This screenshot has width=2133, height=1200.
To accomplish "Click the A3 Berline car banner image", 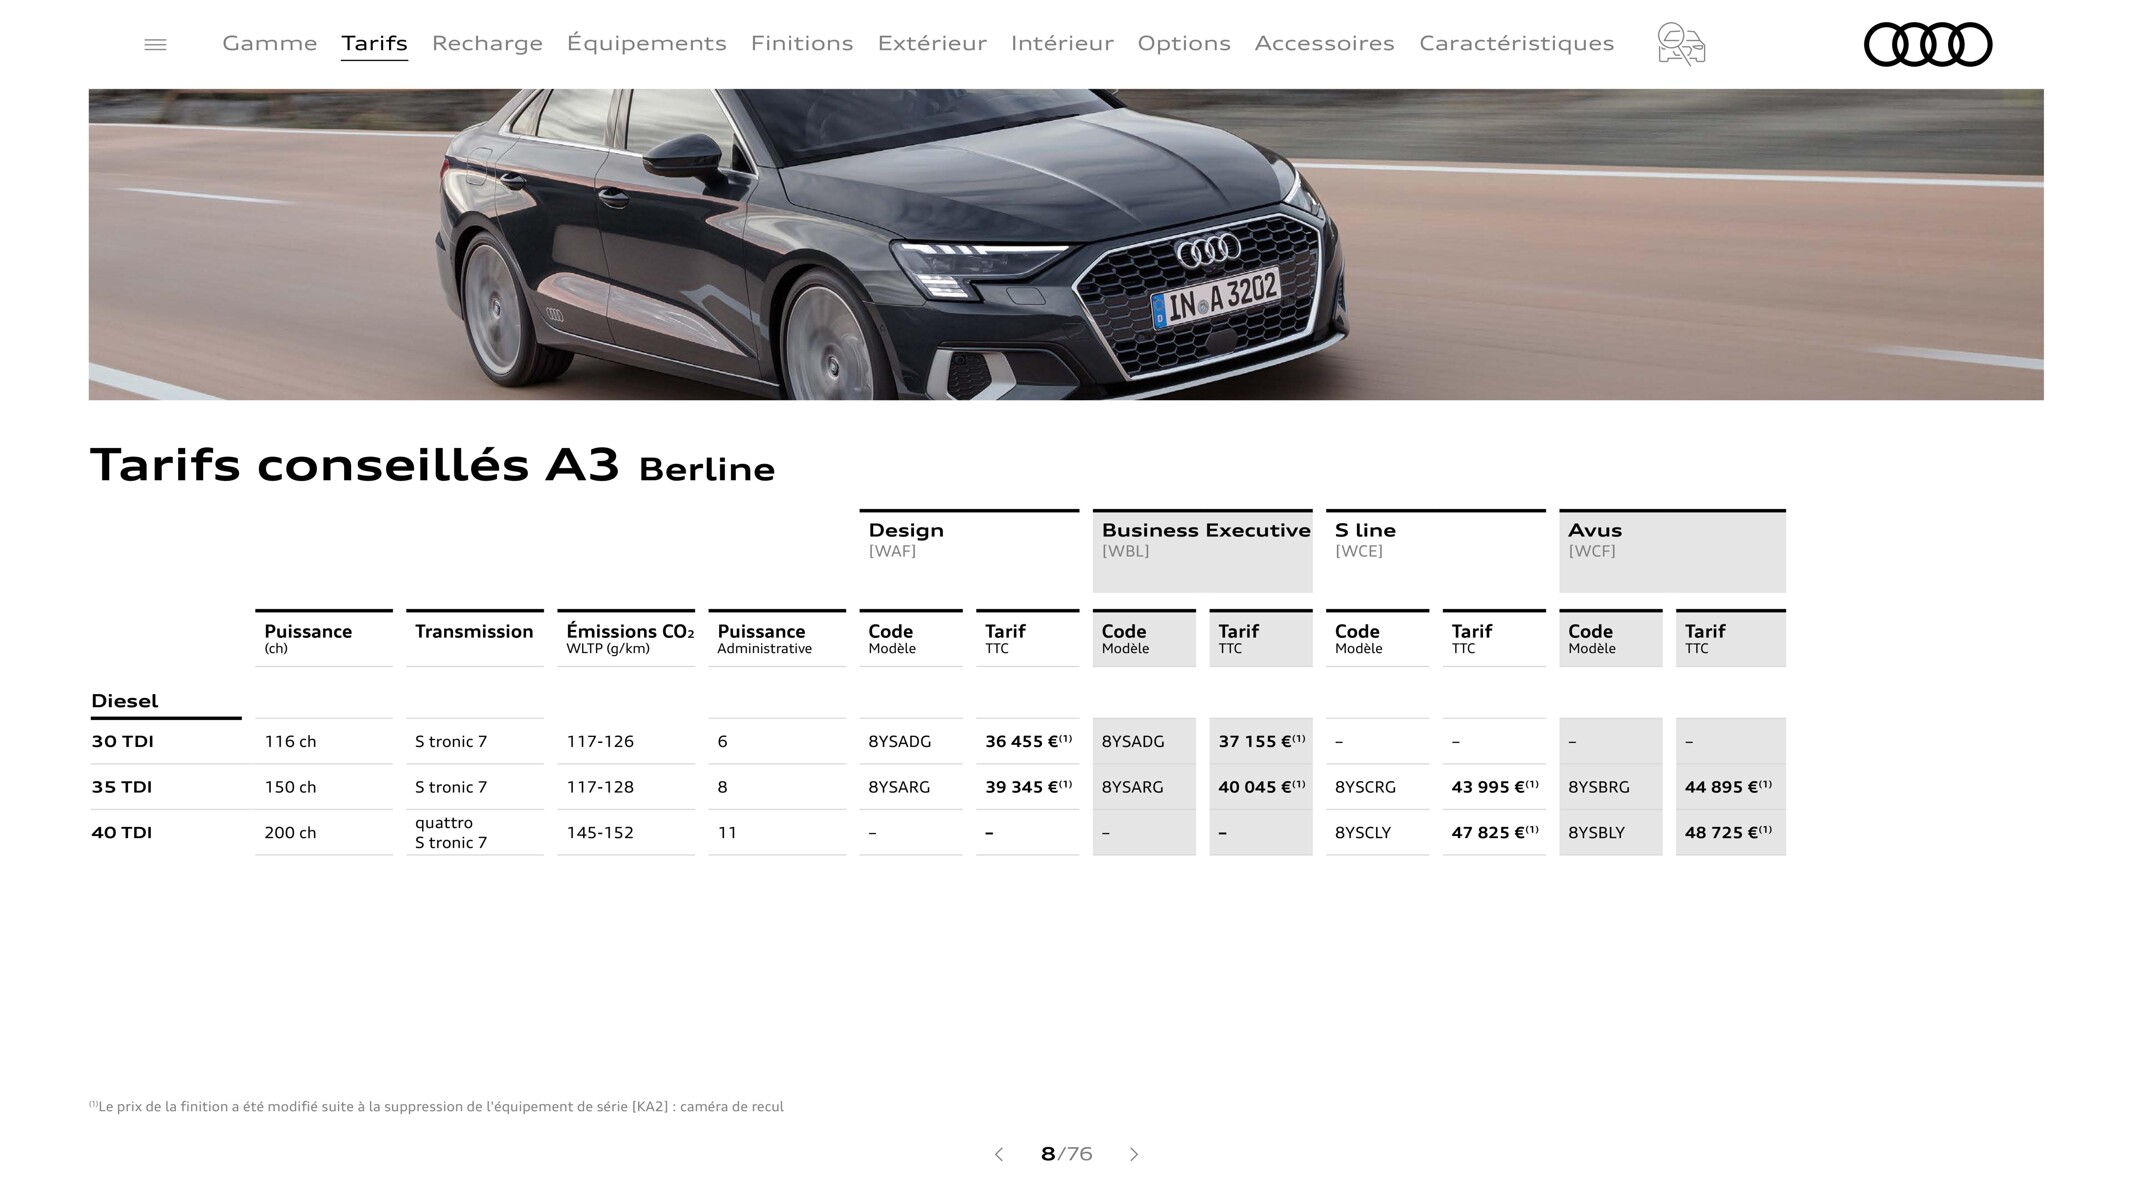I will (1066, 244).
